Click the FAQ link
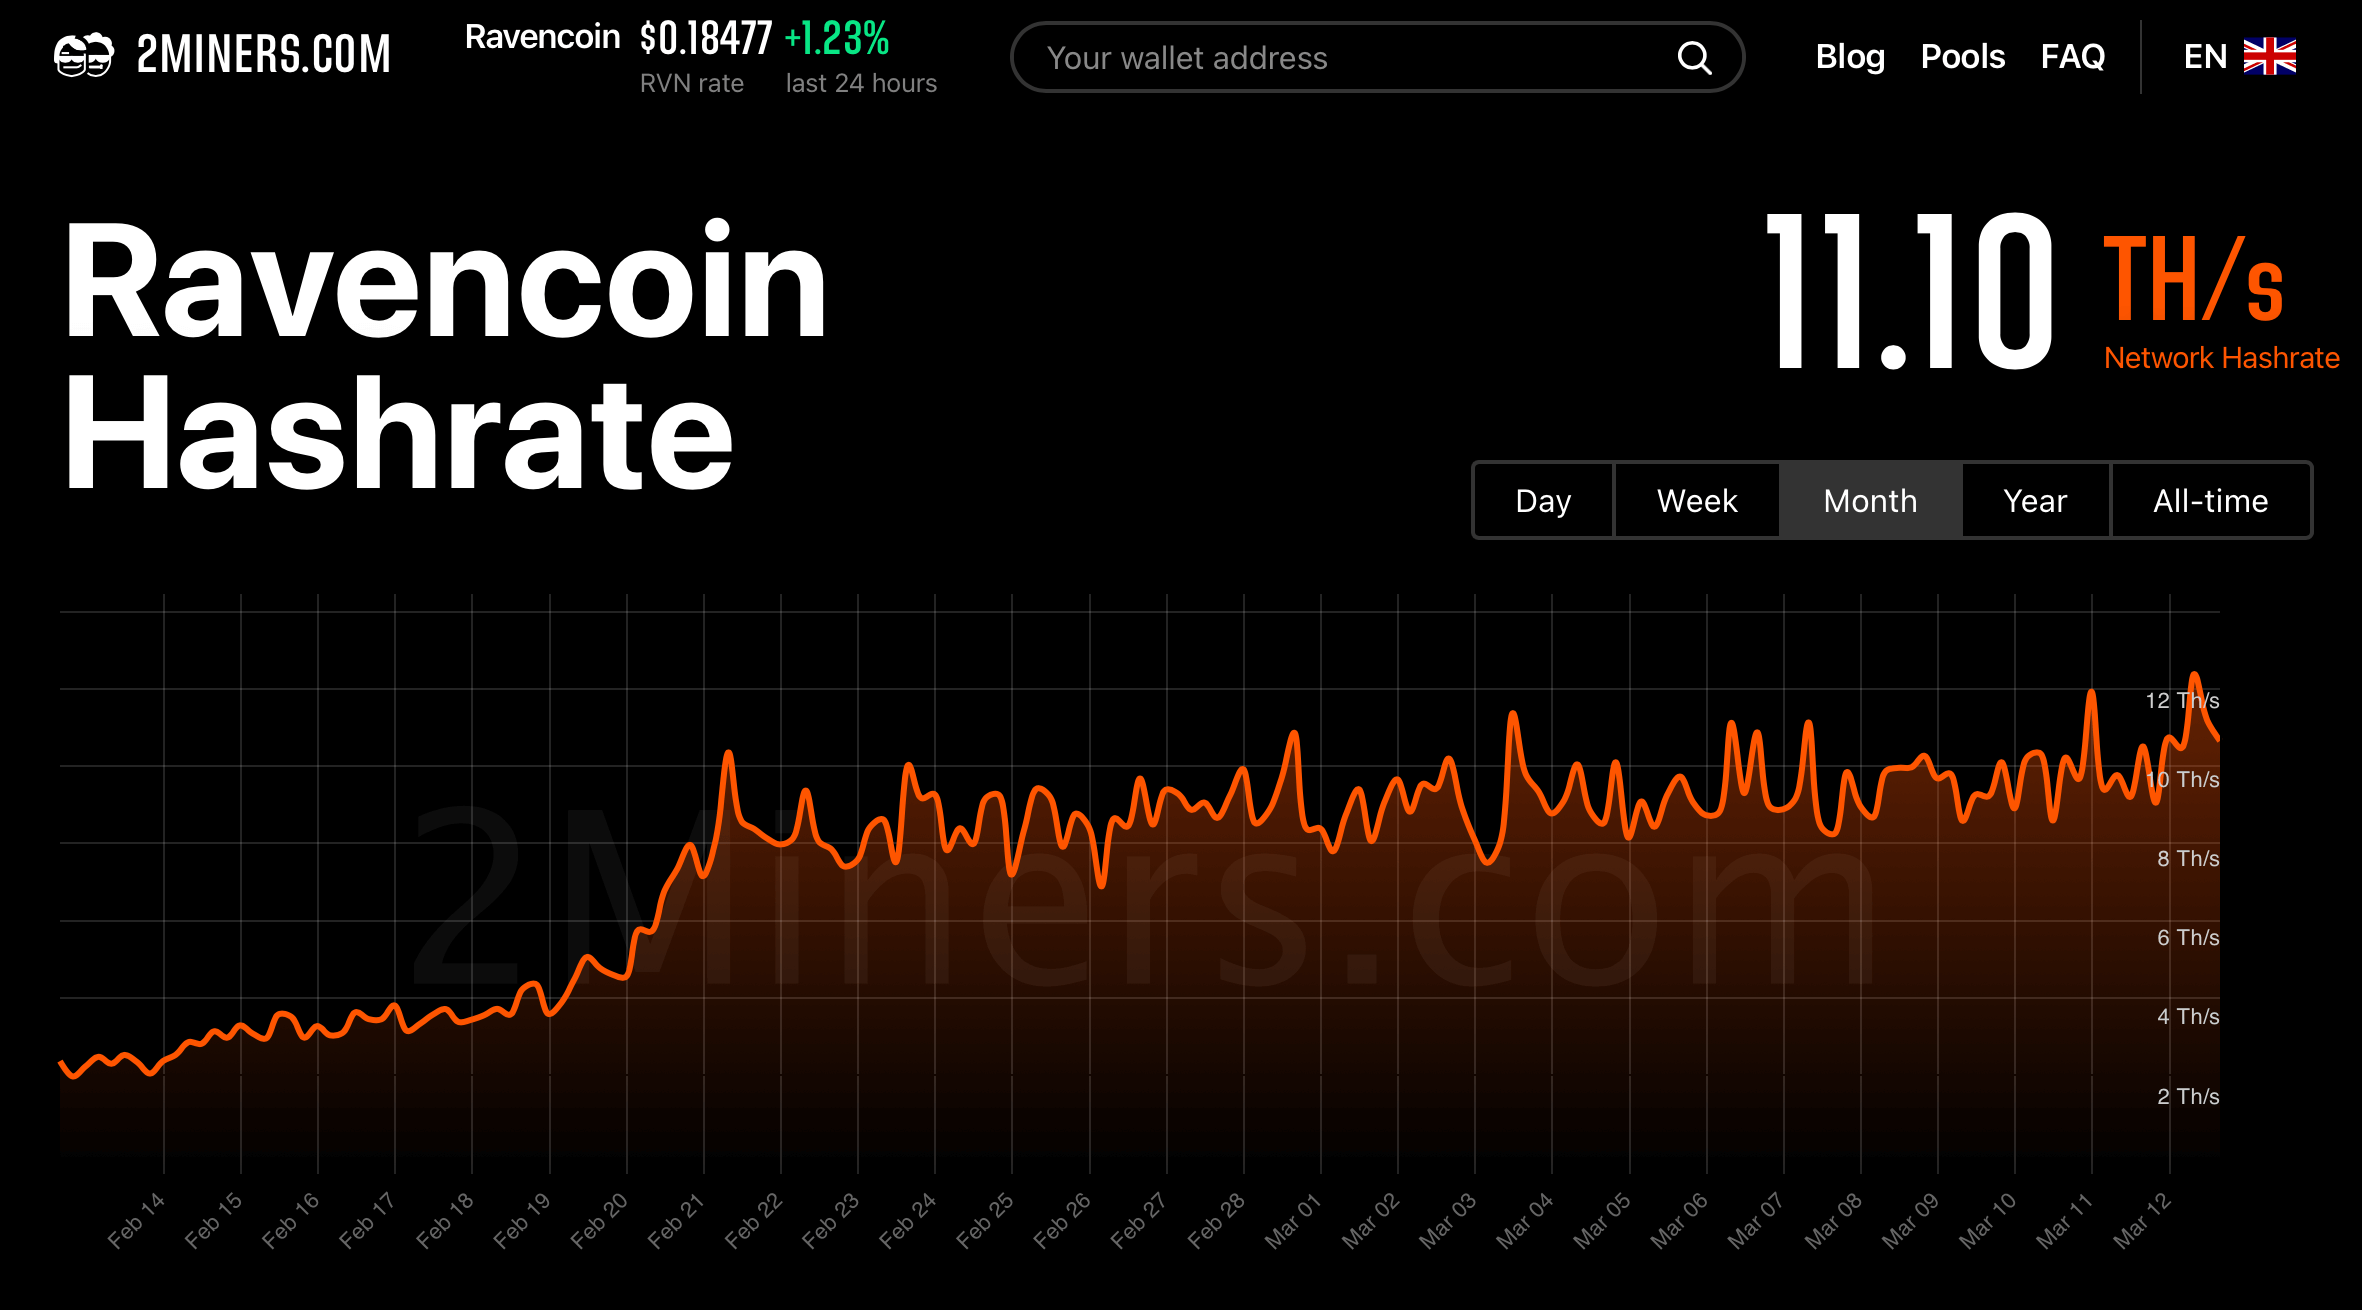Image resolution: width=2362 pixels, height=1310 pixels. 2073,56
